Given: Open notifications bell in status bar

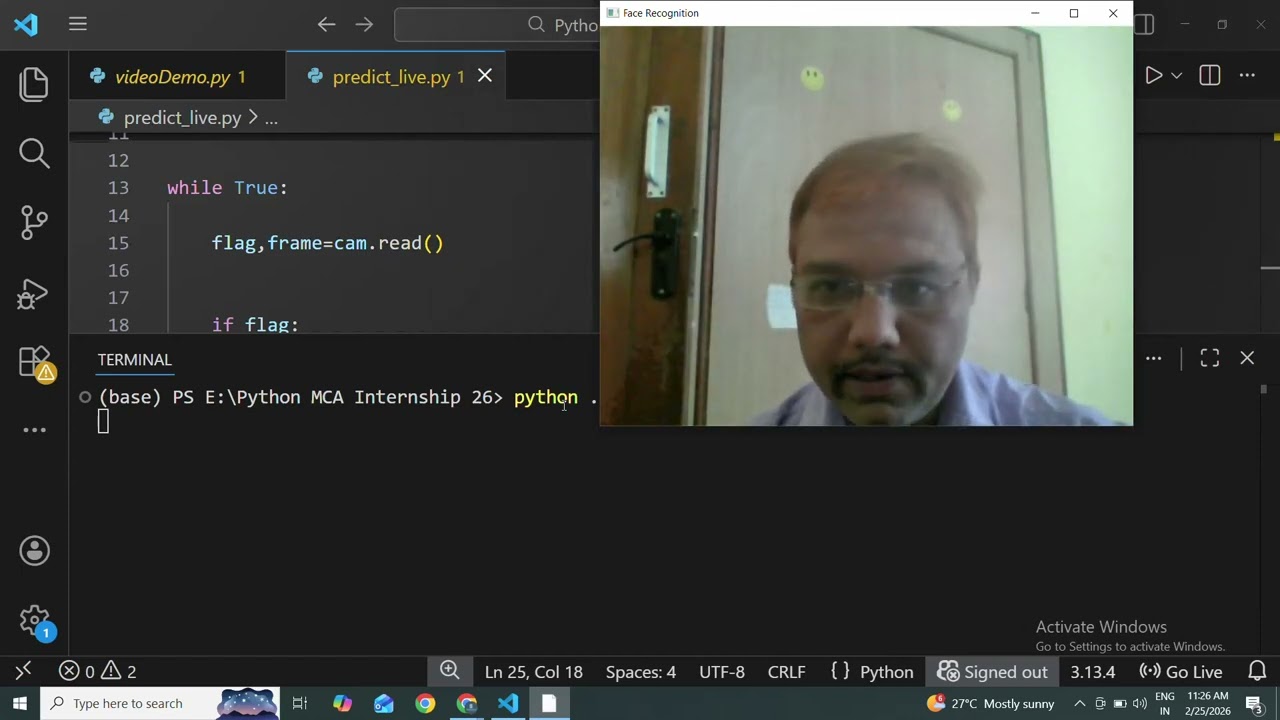Looking at the screenshot, I should pyautogui.click(x=1258, y=671).
